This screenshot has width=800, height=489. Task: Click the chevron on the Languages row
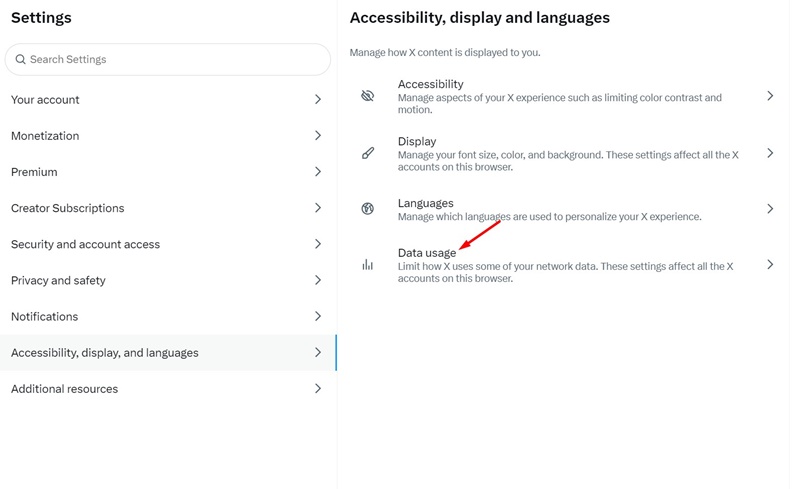(770, 209)
